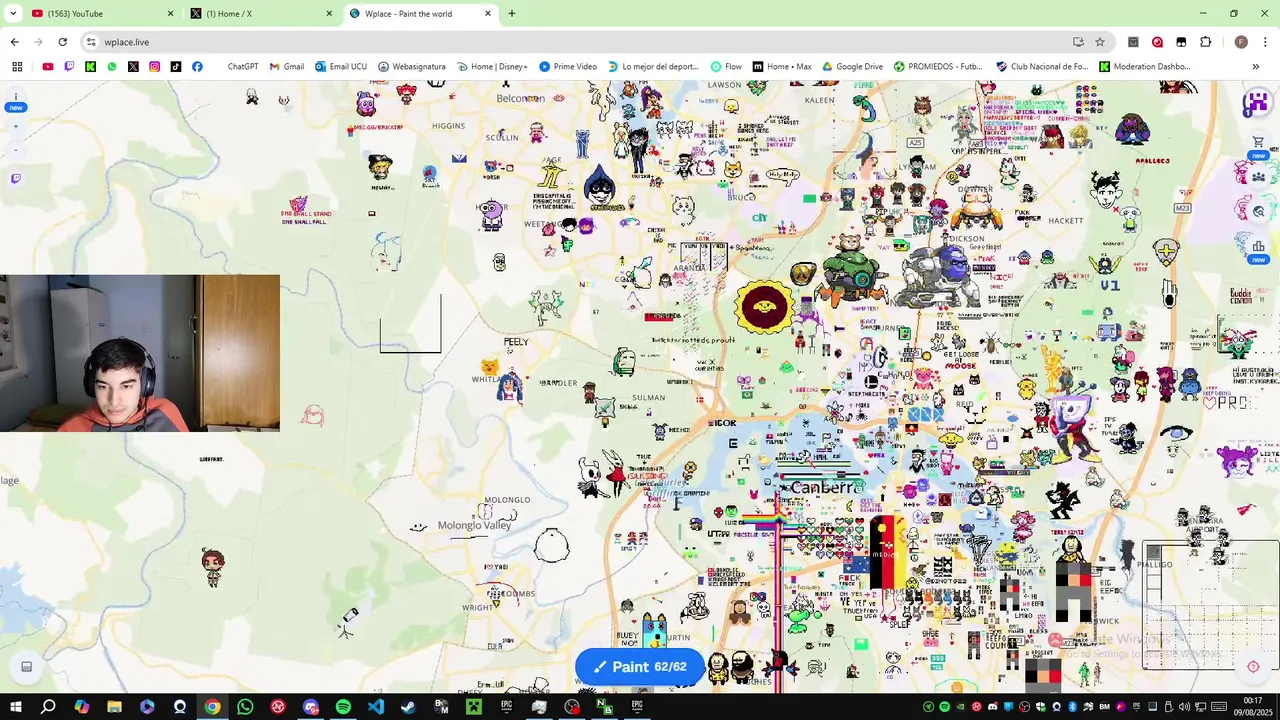
Task: Open the leaderboard chart icon
Action: (1258, 246)
